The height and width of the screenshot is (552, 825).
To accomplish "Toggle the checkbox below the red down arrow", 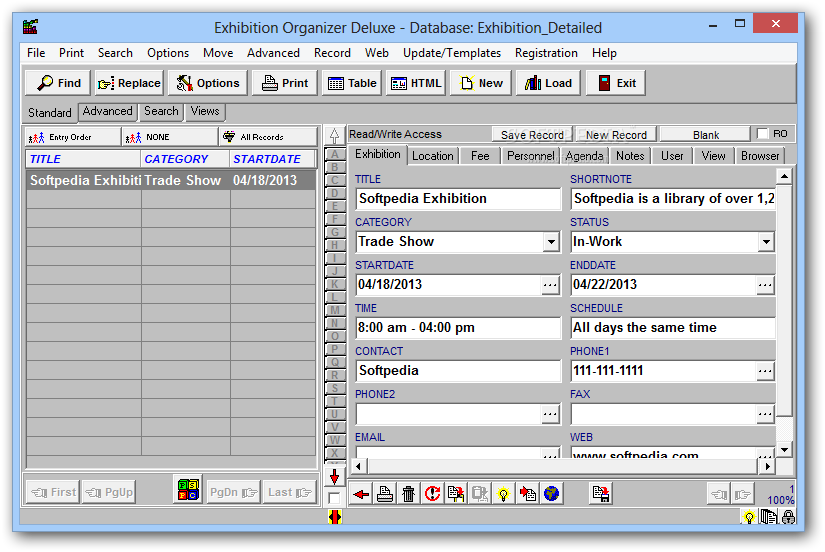I will (x=334, y=498).
